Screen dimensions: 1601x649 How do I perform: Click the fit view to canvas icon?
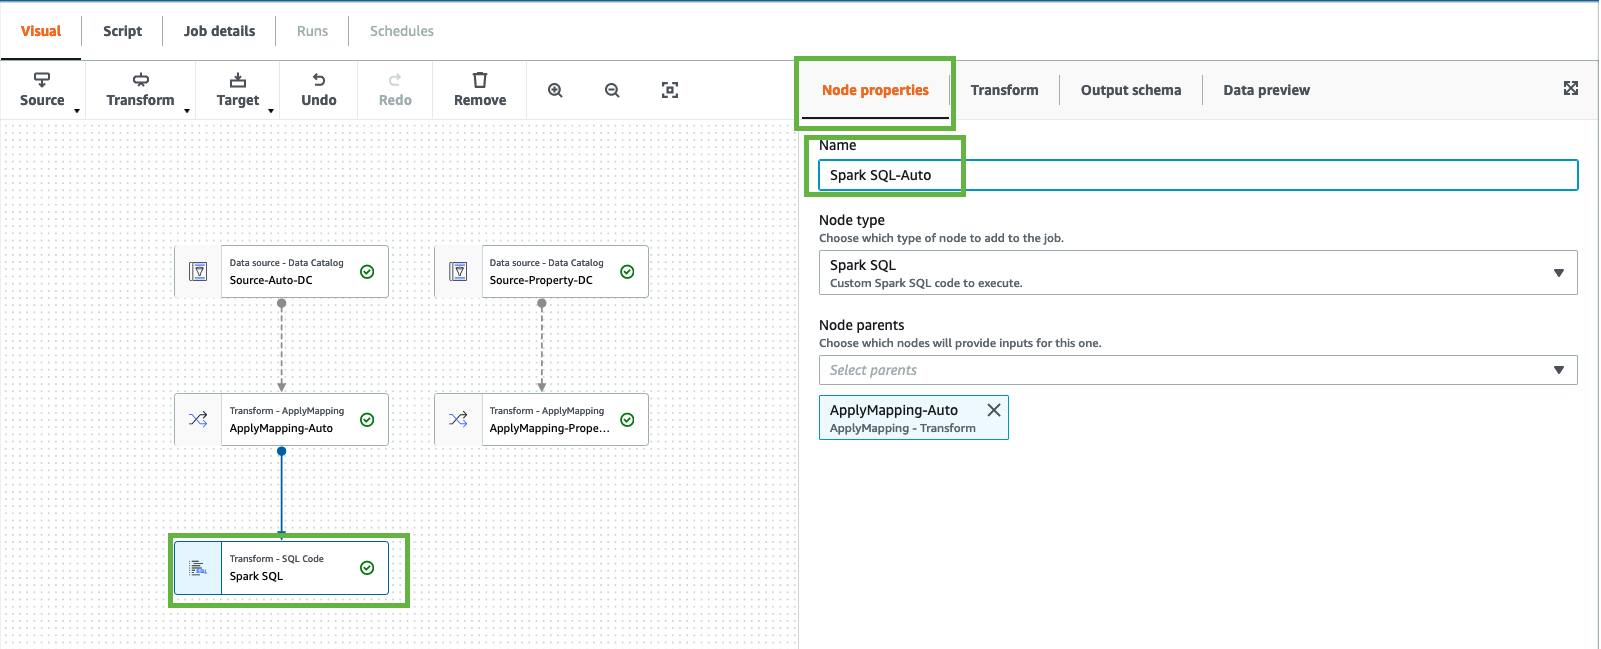pyautogui.click(x=670, y=90)
